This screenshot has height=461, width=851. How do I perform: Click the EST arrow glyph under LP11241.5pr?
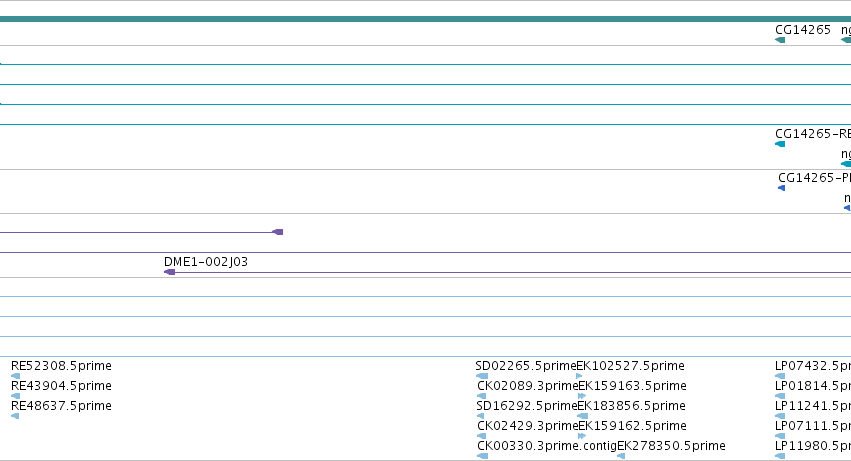tap(780, 416)
